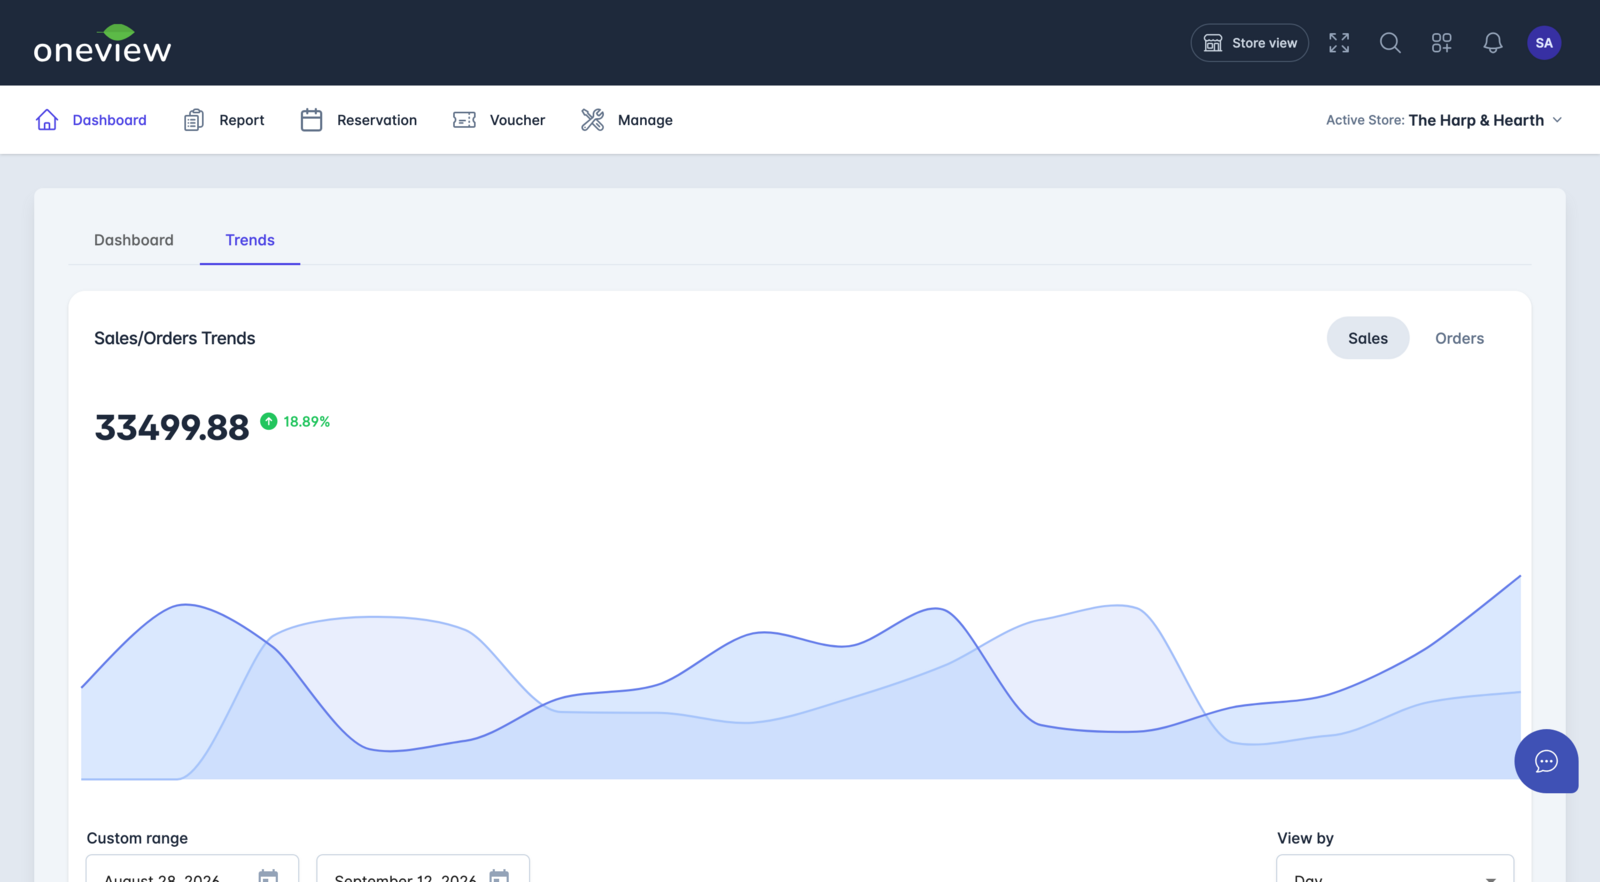Open the search icon
1600x882 pixels.
(1390, 43)
